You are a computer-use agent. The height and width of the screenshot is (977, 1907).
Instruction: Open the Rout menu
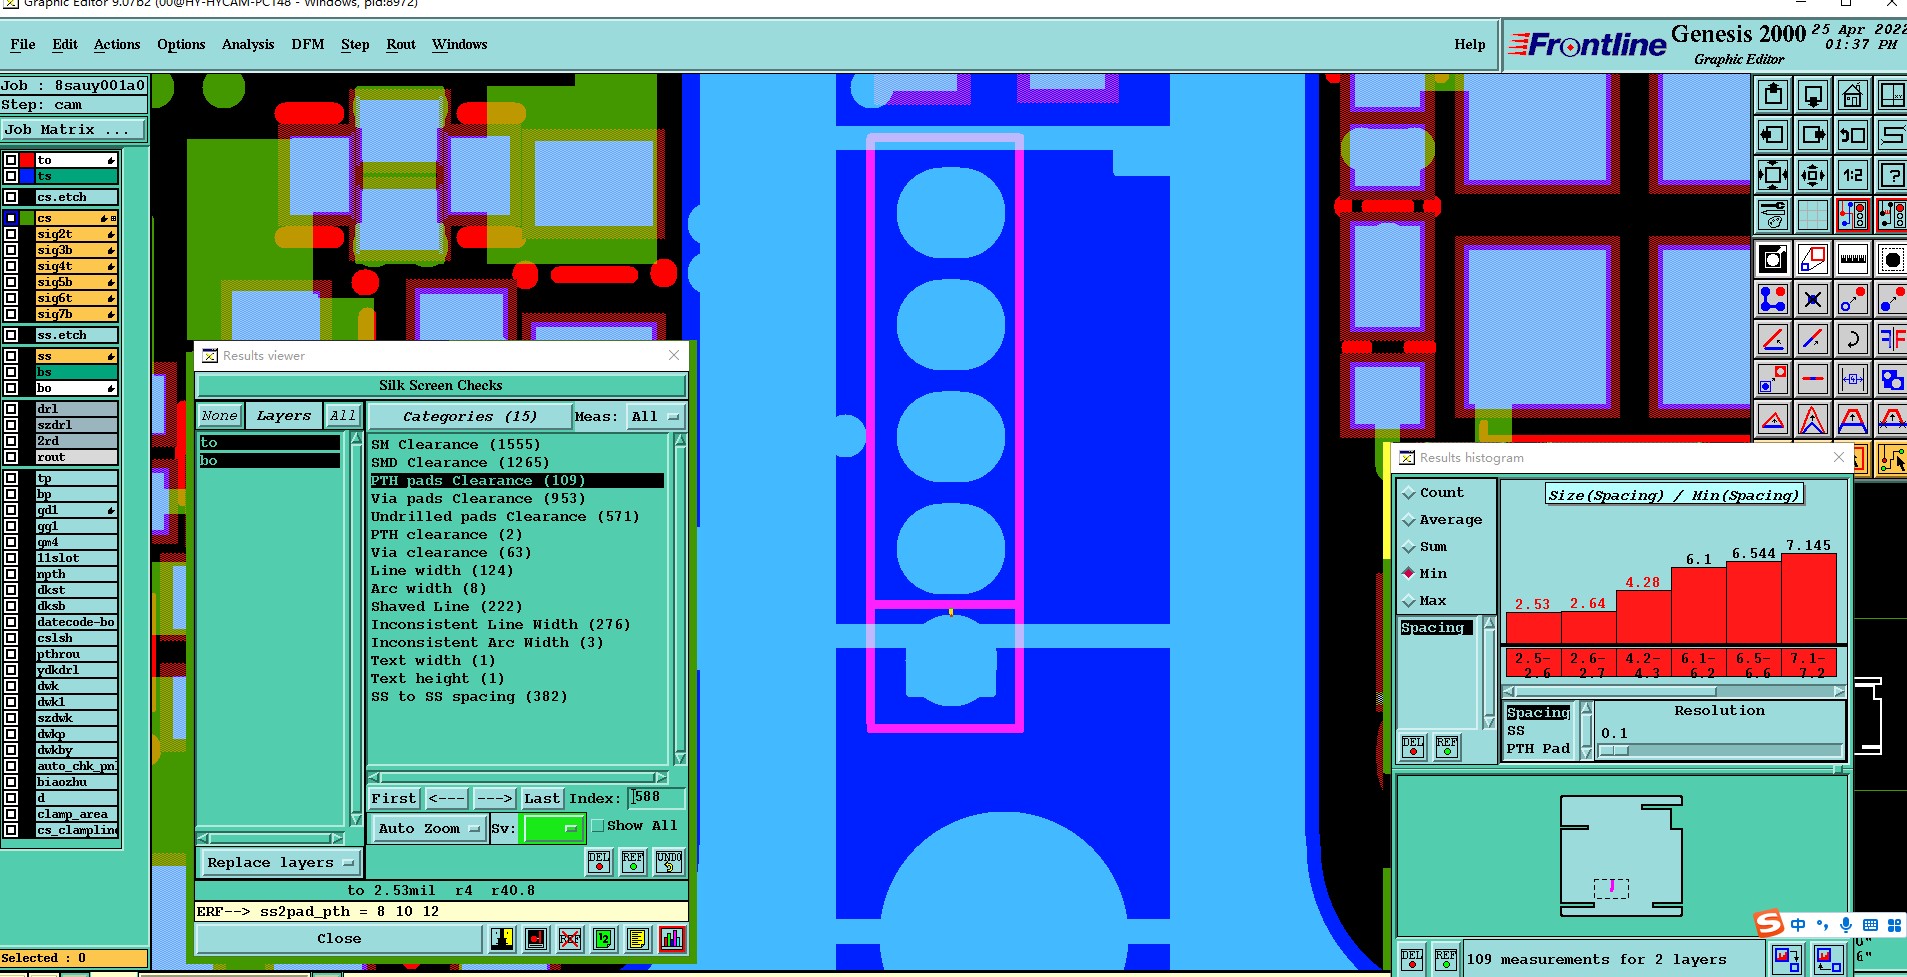pyautogui.click(x=401, y=45)
